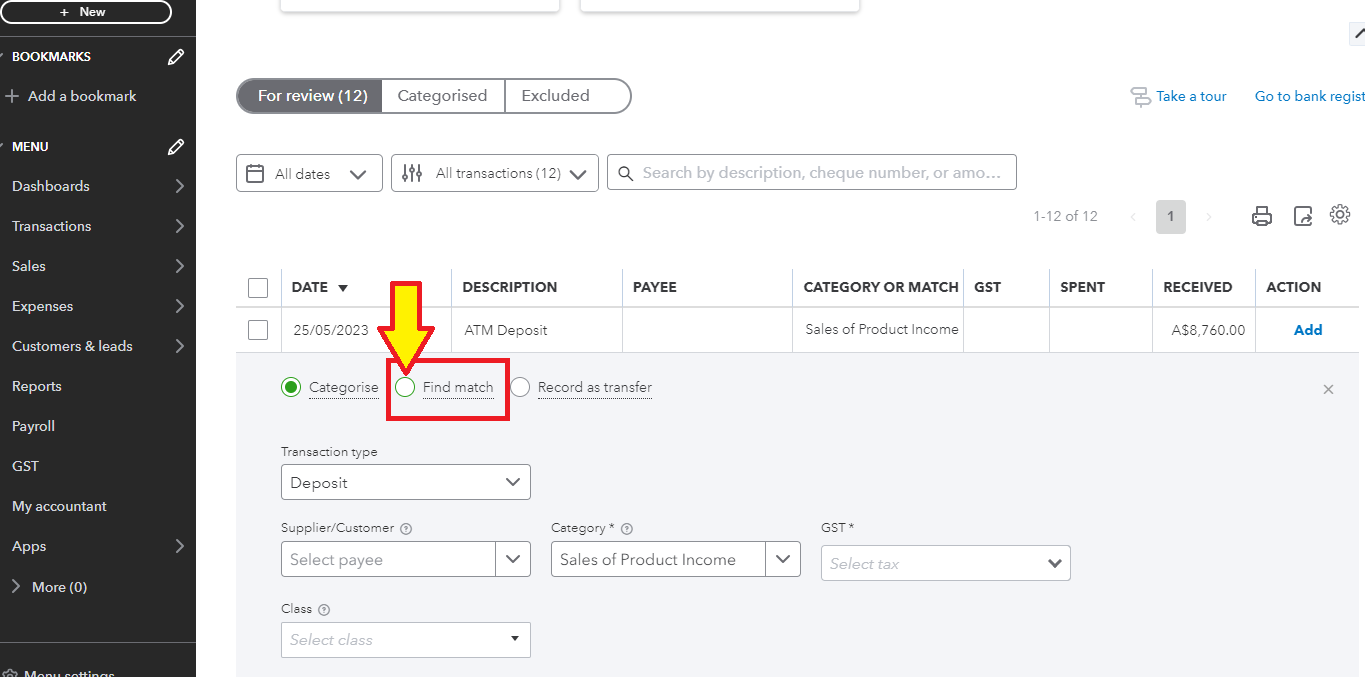Click the Add action link
This screenshot has width=1365, height=677.
(1307, 330)
